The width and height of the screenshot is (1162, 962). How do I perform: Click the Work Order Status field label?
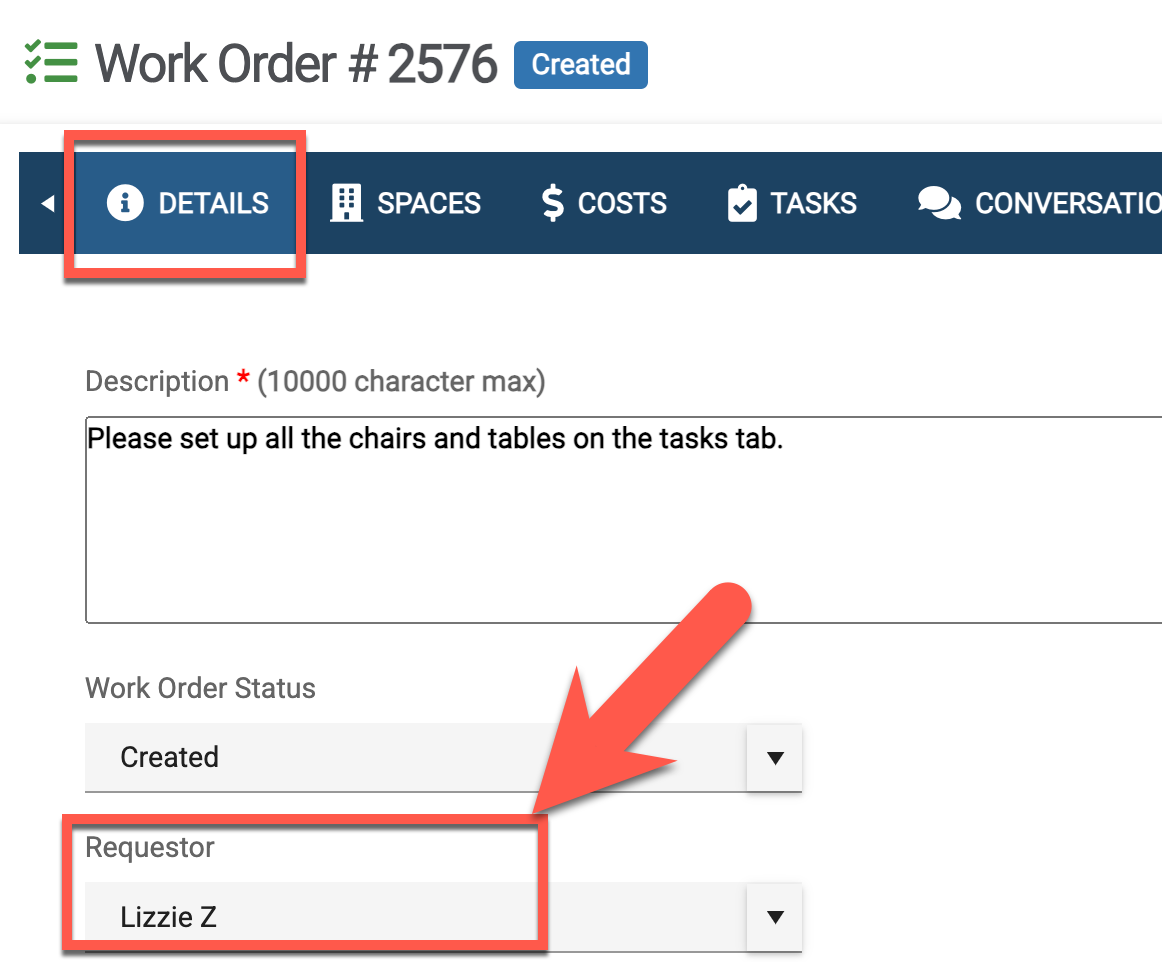pos(200,688)
